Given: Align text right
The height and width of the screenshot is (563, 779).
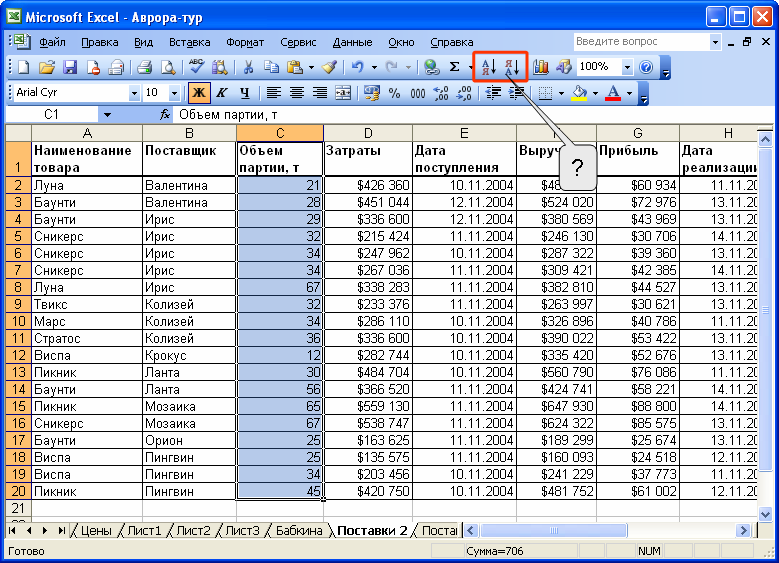Looking at the screenshot, I should 320,92.
